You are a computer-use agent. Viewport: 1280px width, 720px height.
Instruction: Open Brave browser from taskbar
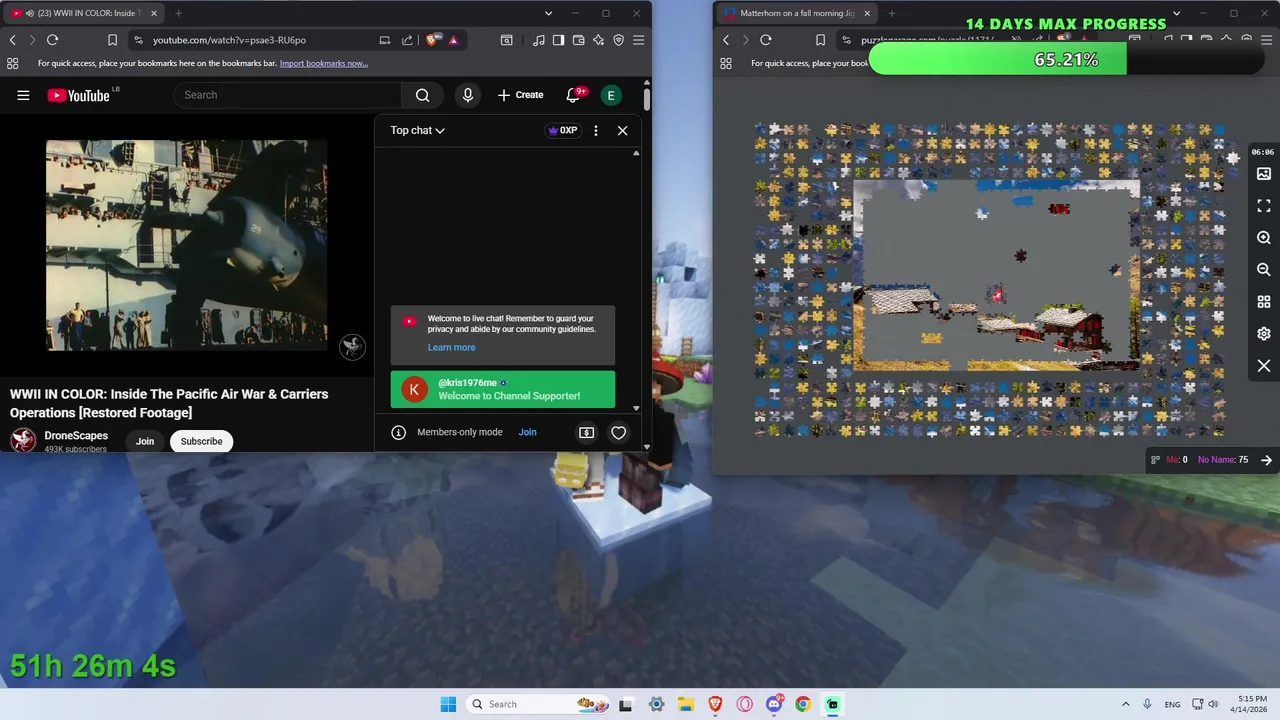[715, 704]
